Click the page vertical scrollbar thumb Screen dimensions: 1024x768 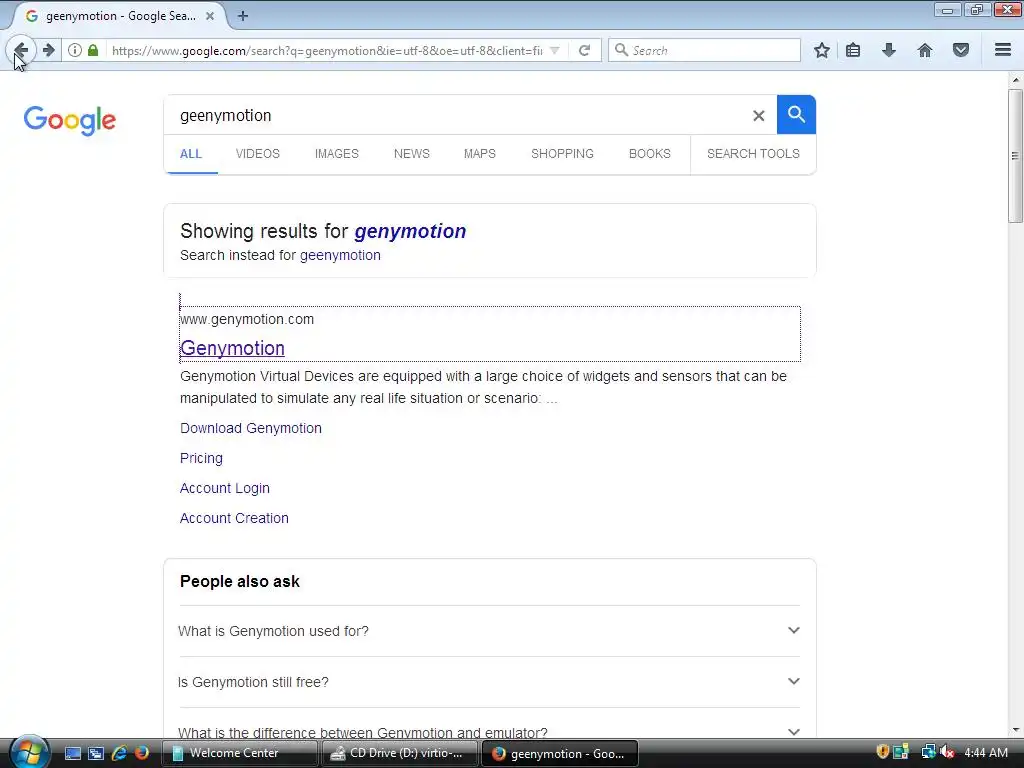coord(1015,156)
